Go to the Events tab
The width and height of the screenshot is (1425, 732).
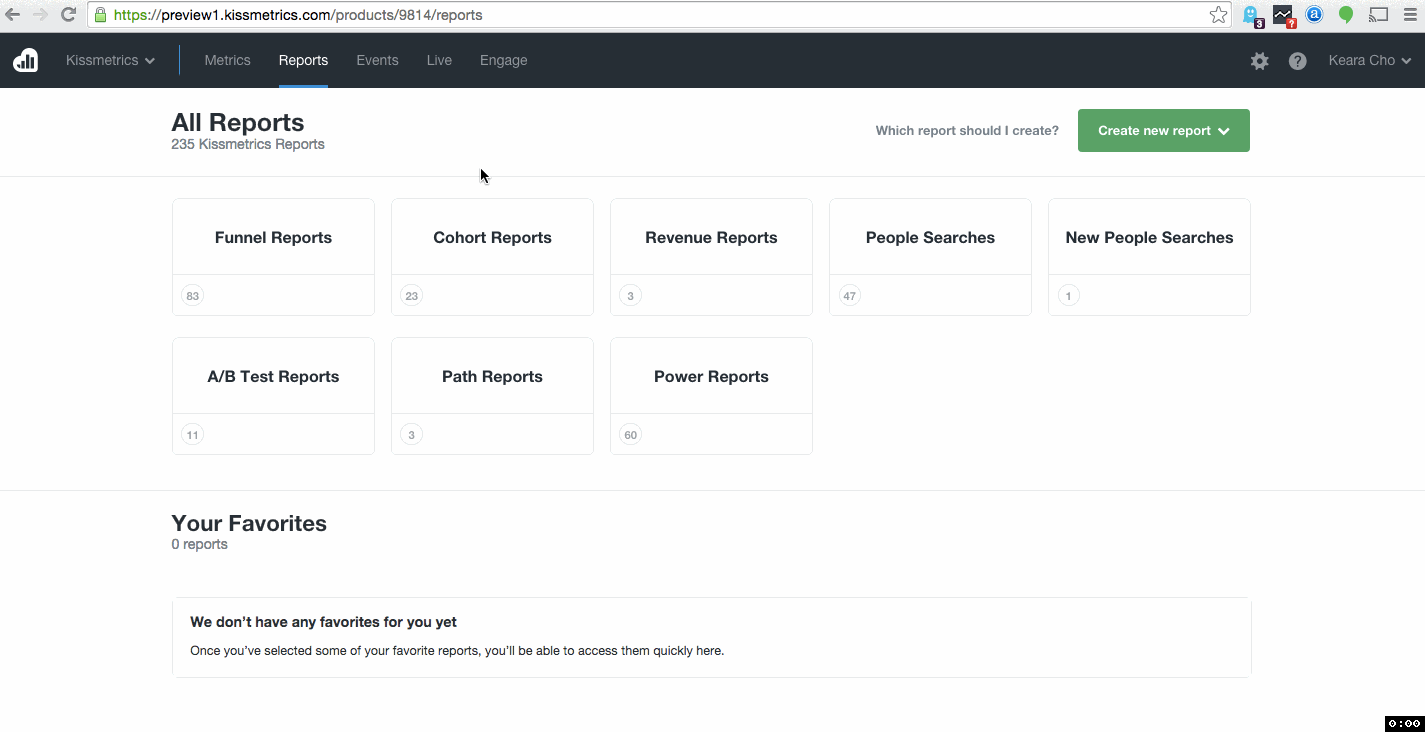point(377,60)
